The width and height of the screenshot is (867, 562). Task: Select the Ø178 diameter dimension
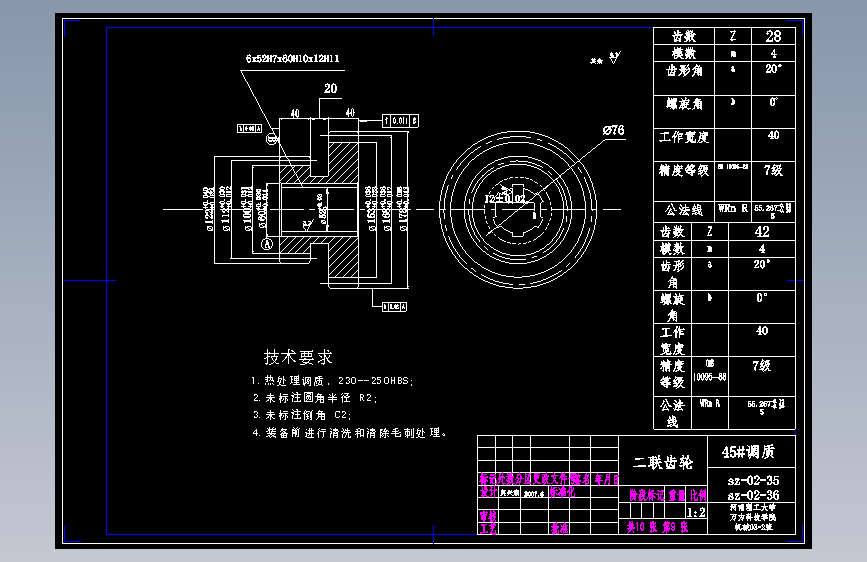403,209
